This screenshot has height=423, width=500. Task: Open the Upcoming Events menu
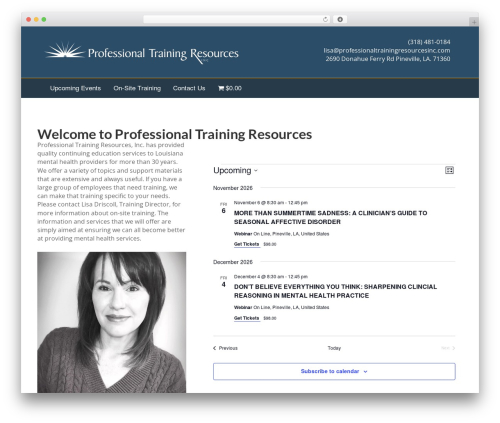click(75, 88)
